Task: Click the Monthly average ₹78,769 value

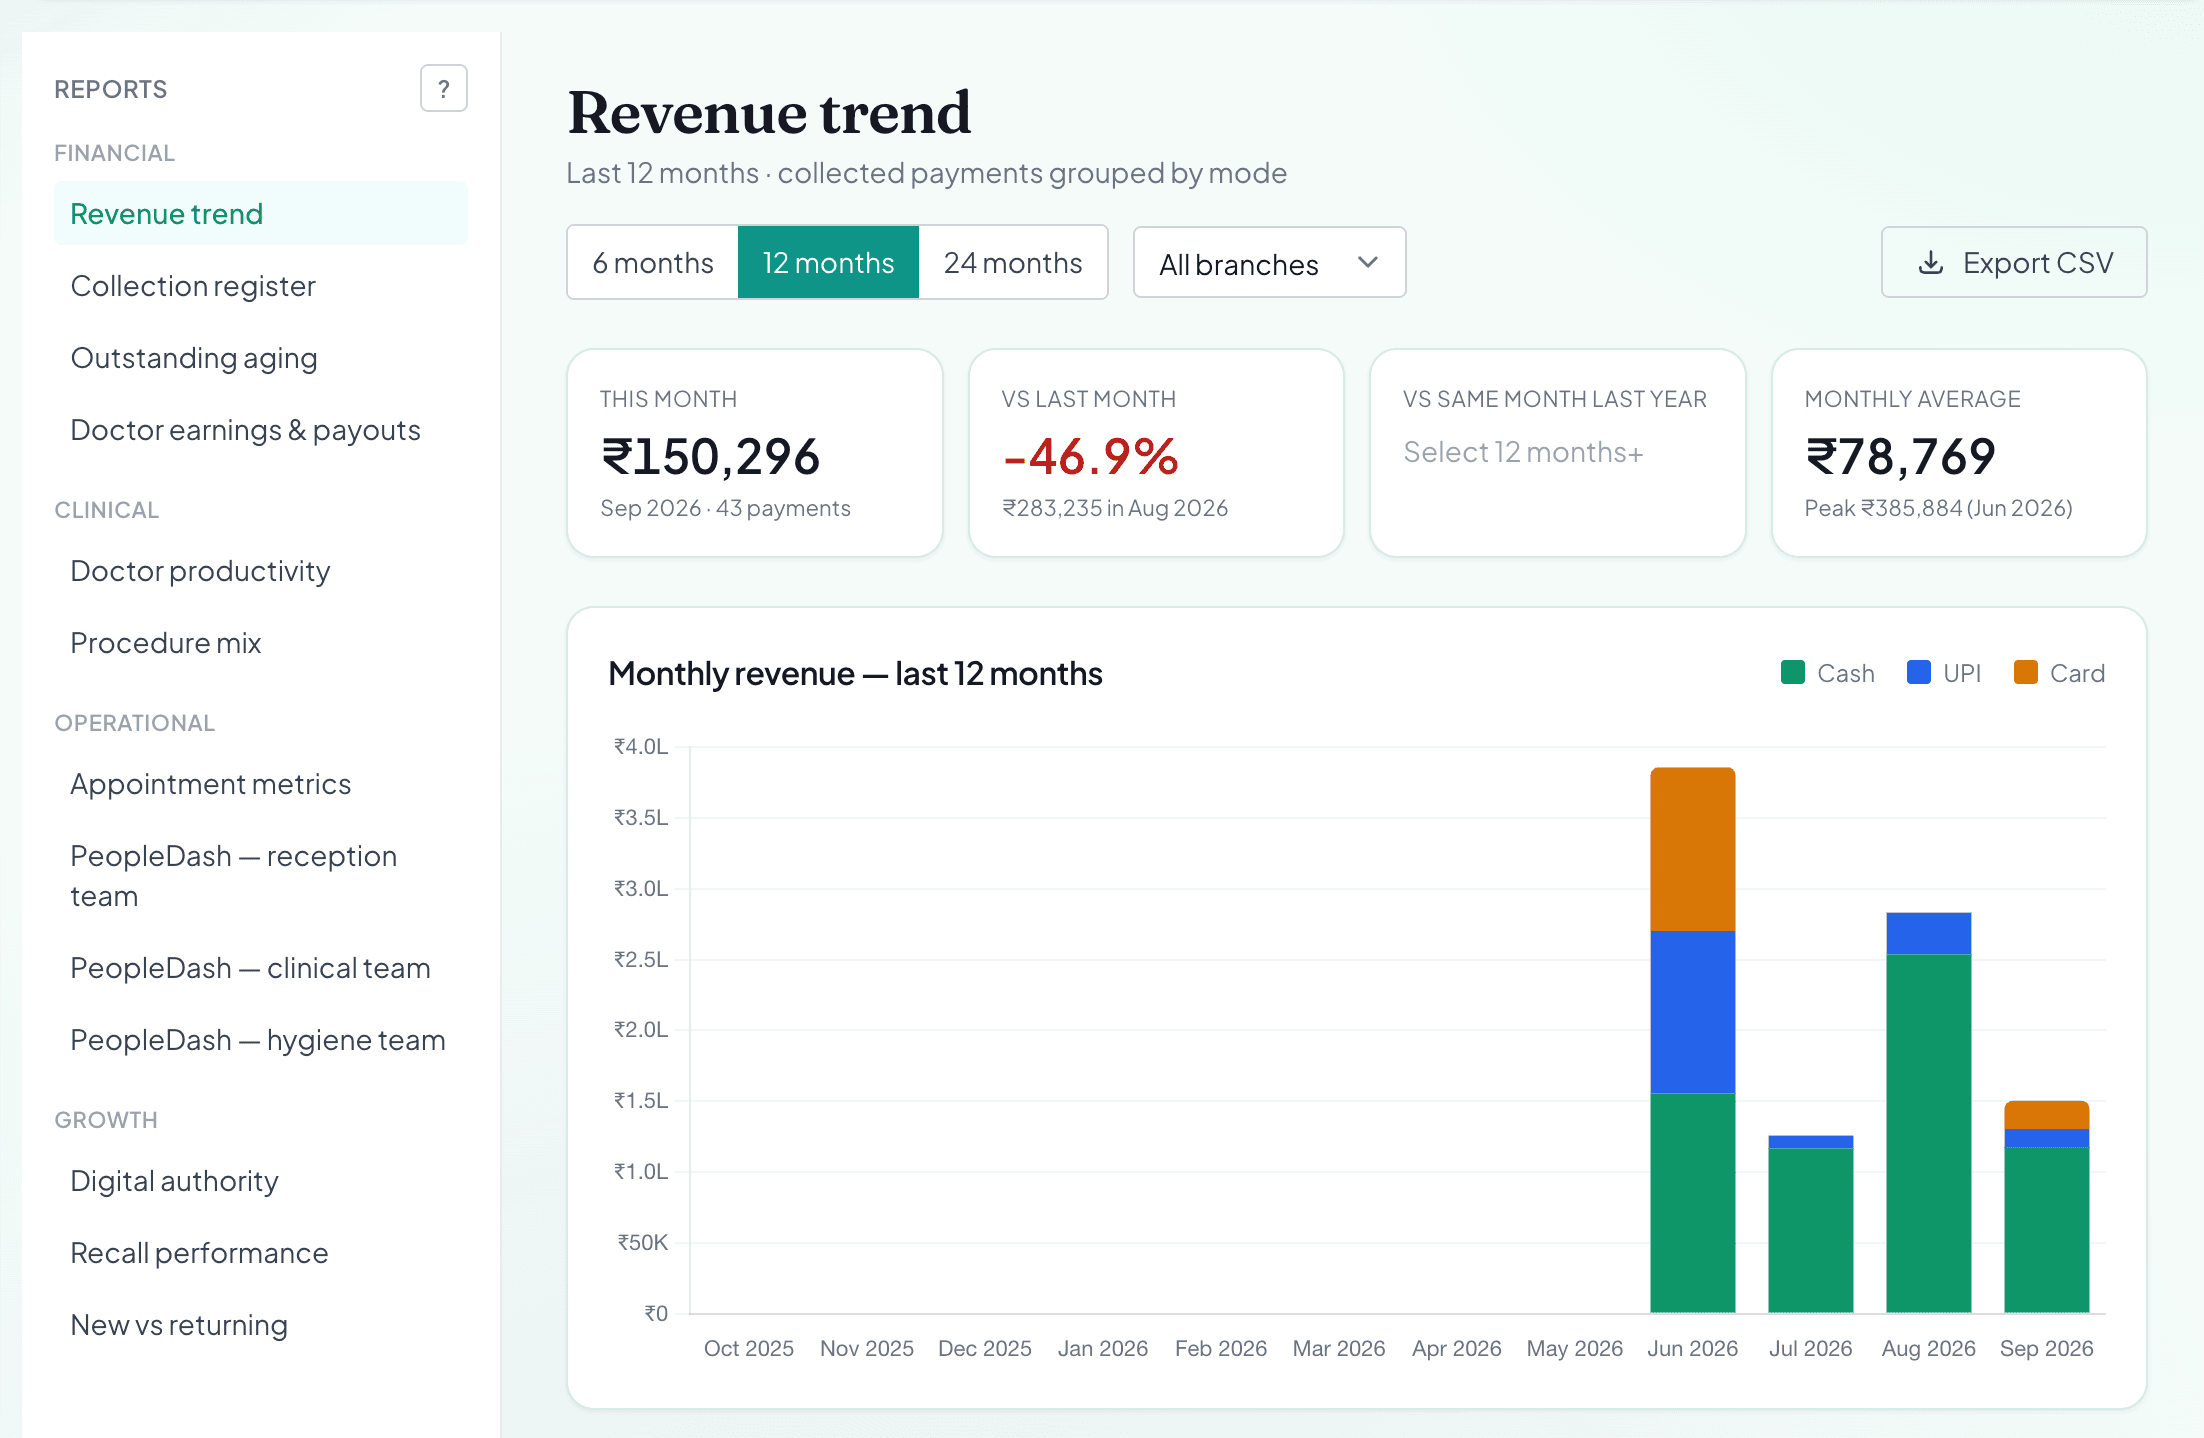Action: (x=1900, y=456)
